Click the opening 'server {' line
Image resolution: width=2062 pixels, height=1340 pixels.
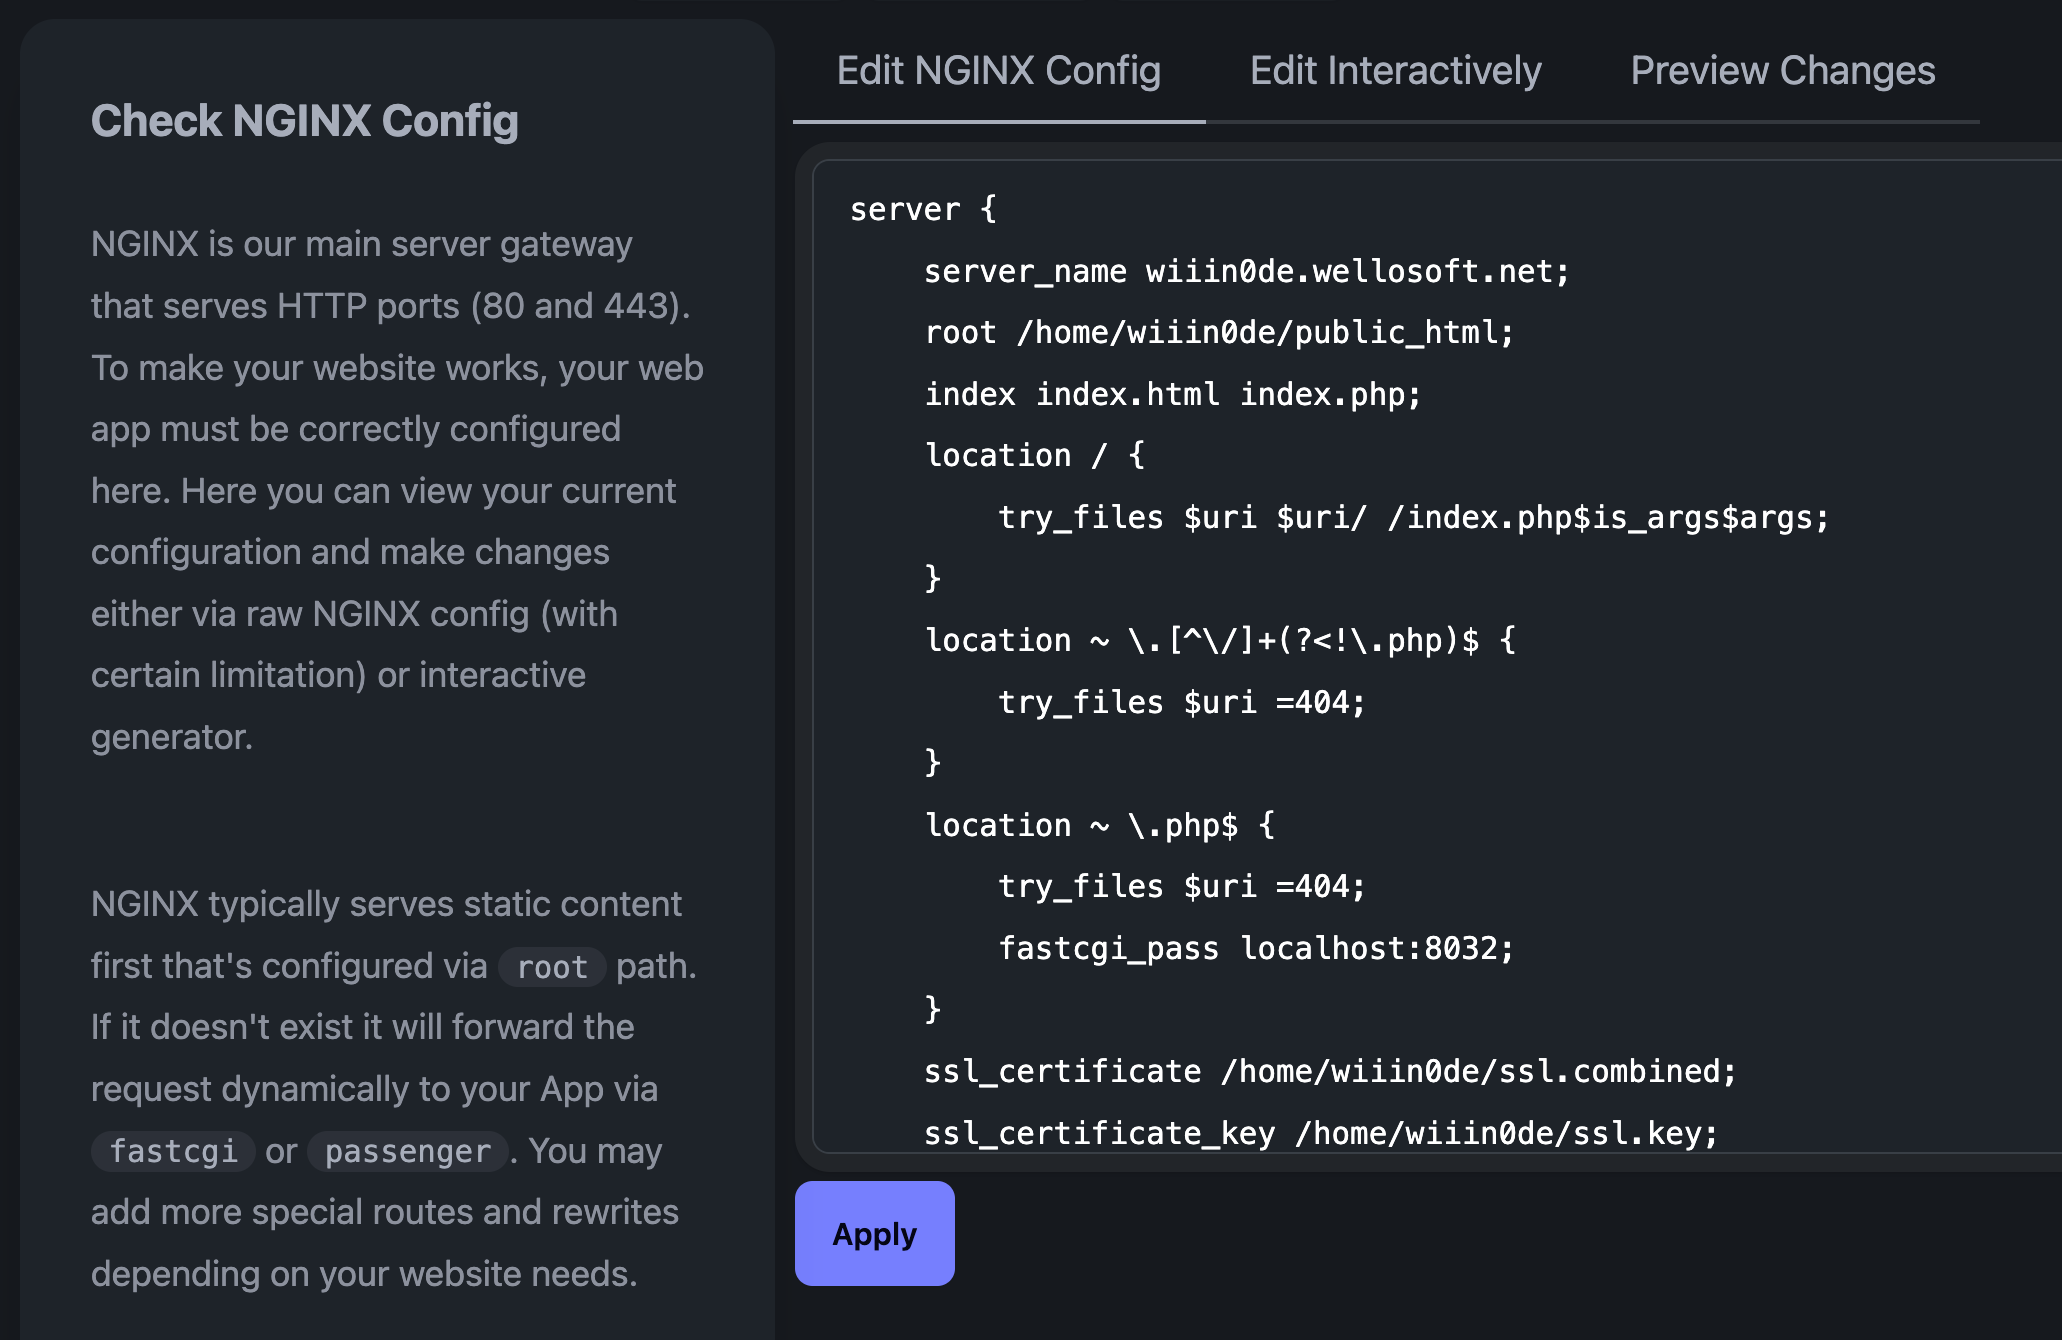point(922,209)
